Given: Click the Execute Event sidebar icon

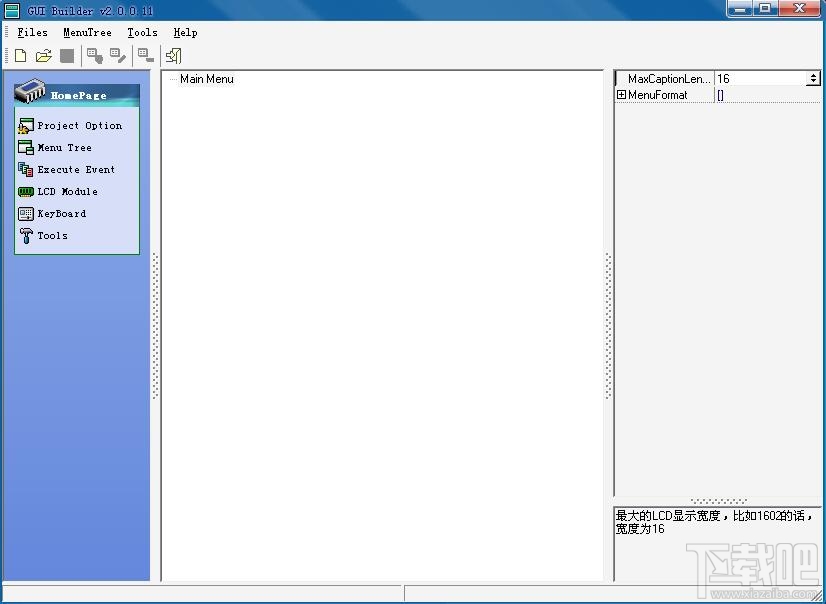Looking at the screenshot, I should (25, 170).
